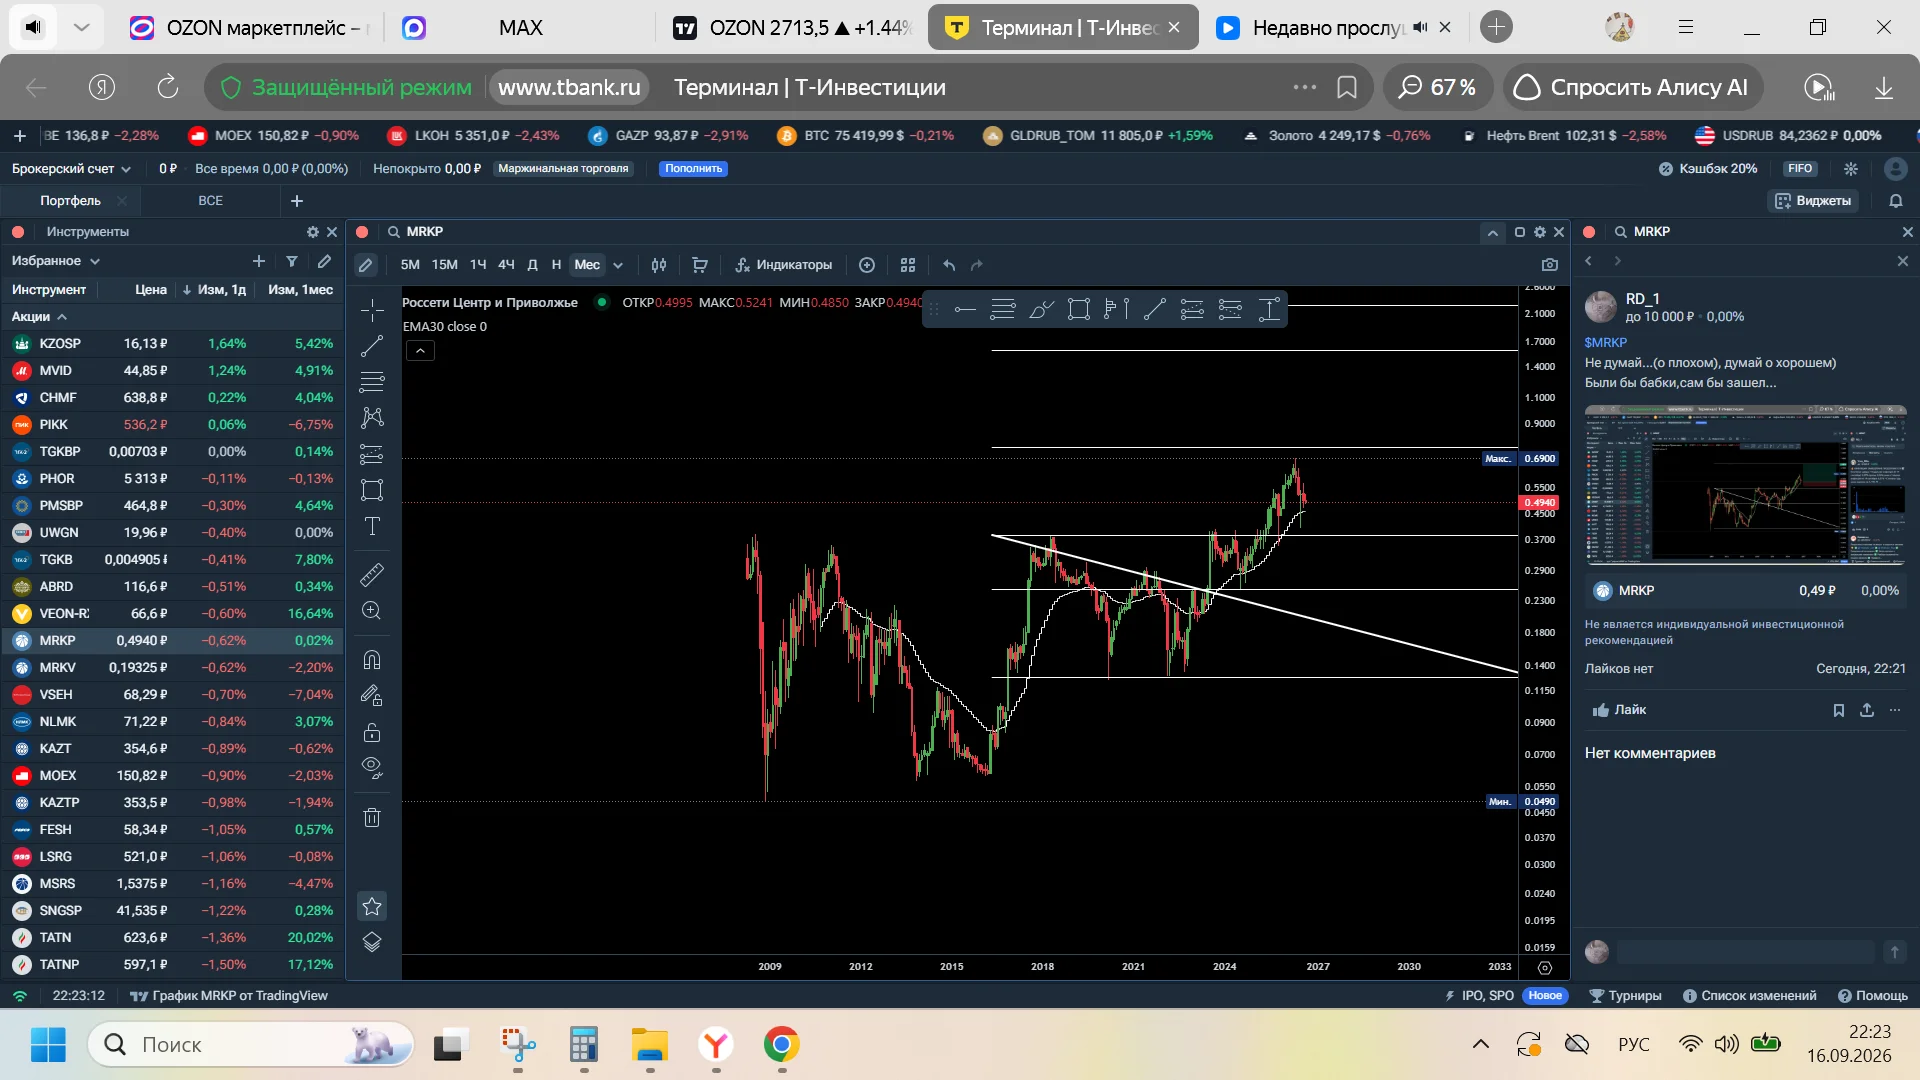The width and height of the screenshot is (1920, 1080).
Task: Take a chart snapshot with camera icon
Action: pyautogui.click(x=1550, y=265)
